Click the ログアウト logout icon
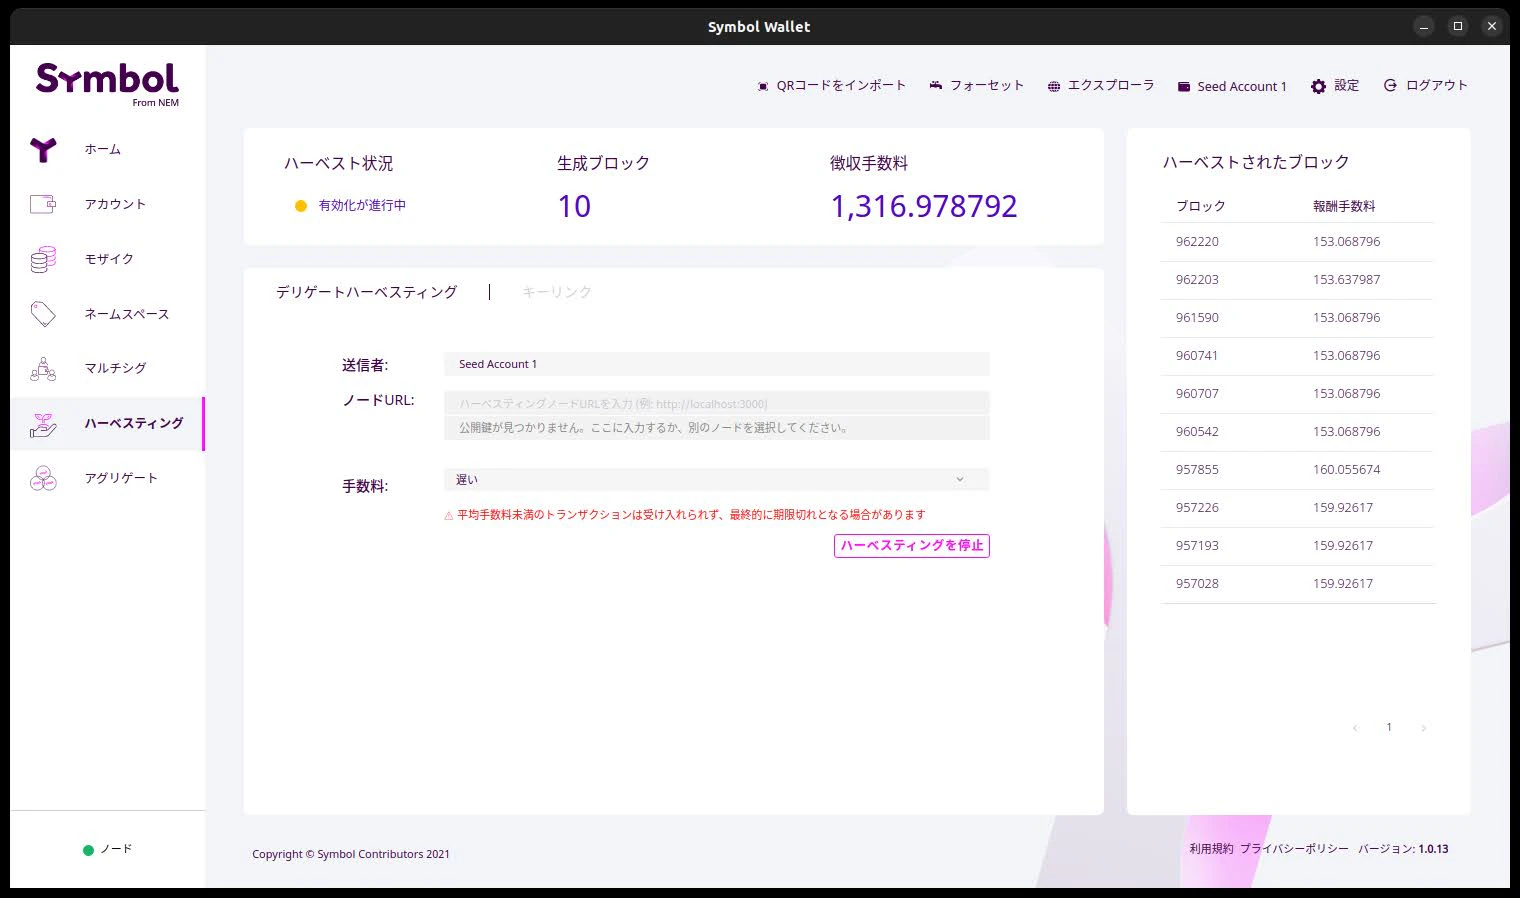The width and height of the screenshot is (1520, 898). (1390, 86)
